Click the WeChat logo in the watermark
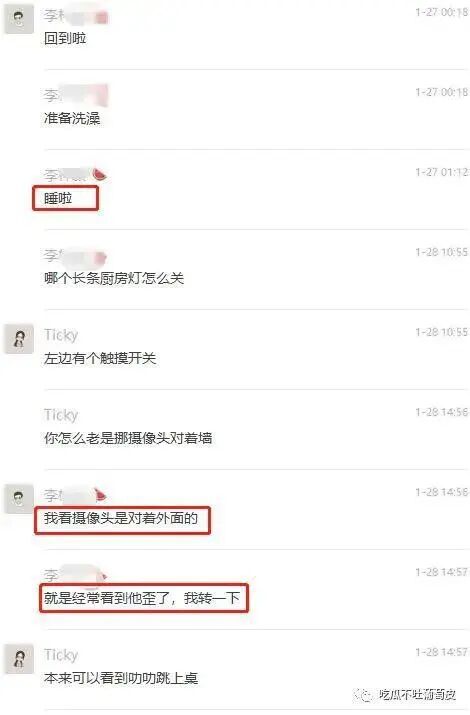The image size is (470, 715). pos(363,694)
